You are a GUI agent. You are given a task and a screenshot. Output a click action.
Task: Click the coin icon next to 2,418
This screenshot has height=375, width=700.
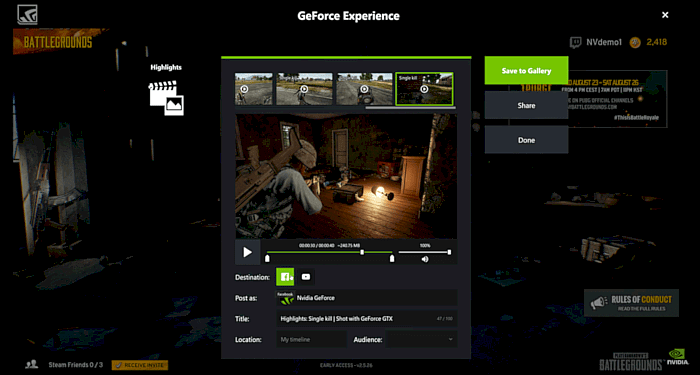[x=635, y=42]
